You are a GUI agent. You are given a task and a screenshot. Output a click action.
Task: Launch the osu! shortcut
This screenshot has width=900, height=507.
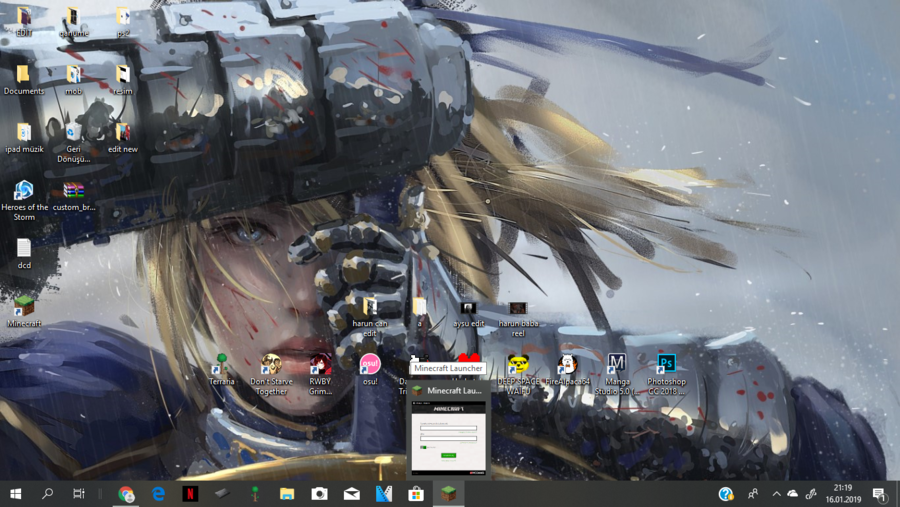point(370,370)
